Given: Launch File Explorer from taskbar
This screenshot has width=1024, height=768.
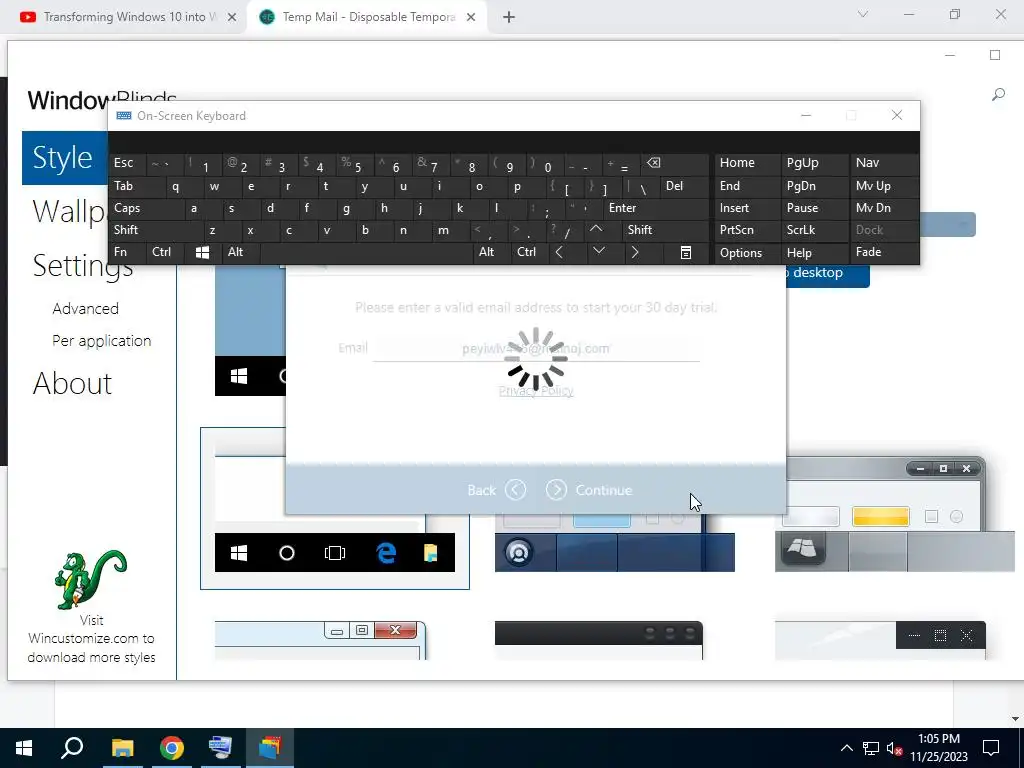Looking at the screenshot, I should (122, 748).
